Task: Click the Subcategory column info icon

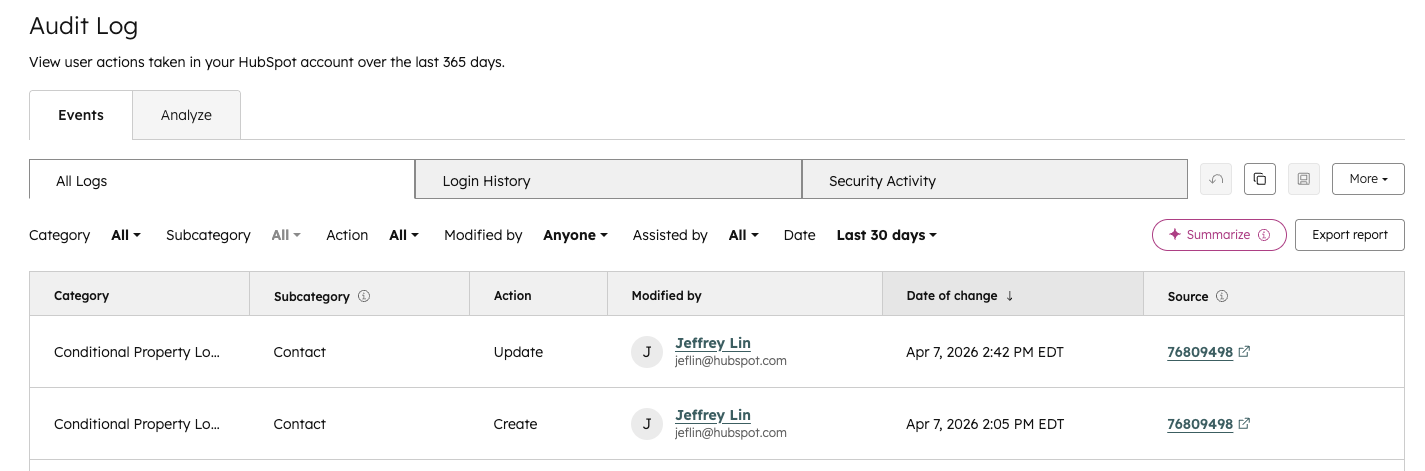Action: (364, 296)
